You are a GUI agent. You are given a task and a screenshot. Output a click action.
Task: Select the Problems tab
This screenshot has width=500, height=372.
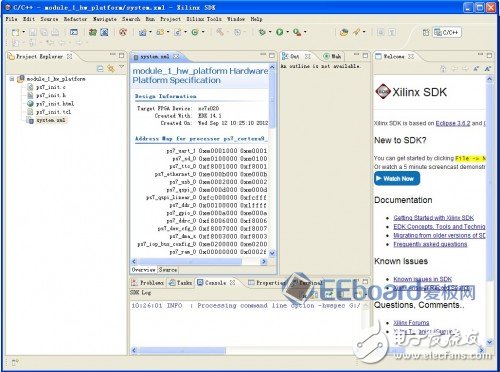pyautogui.click(x=148, y=283)
